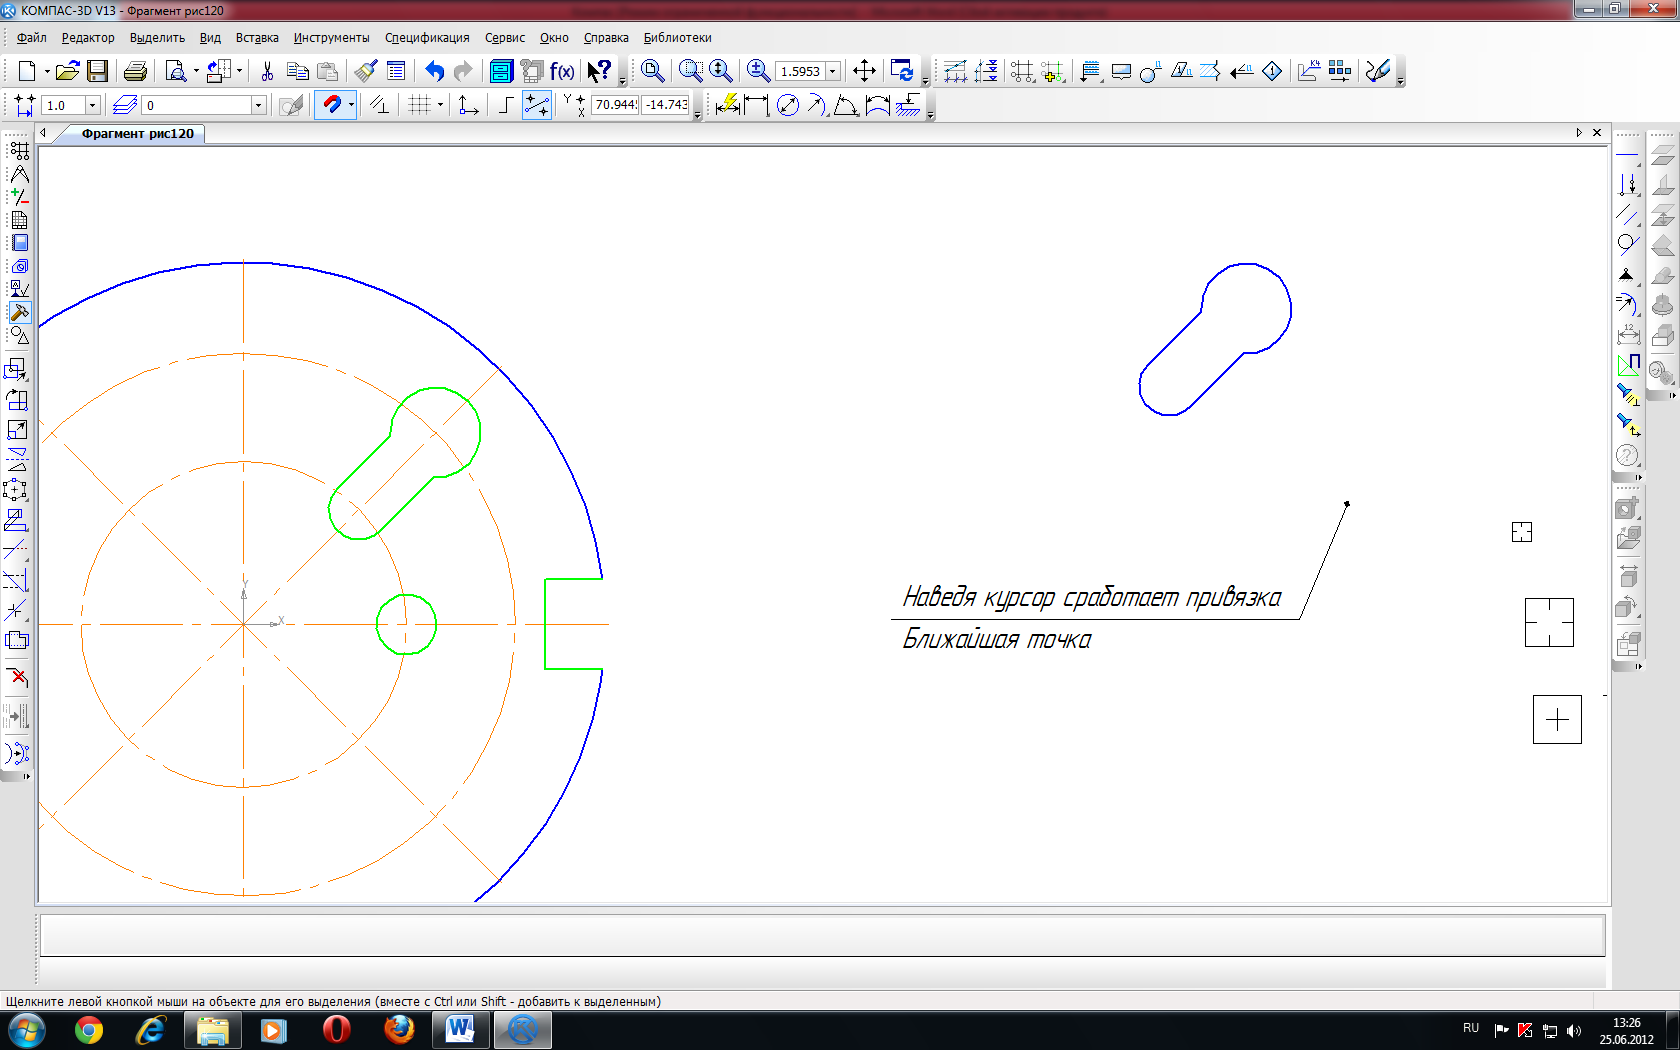The image size is (1680, 1050).
Task: Open the grid options dropdown arrow
Action: [440, 105]
